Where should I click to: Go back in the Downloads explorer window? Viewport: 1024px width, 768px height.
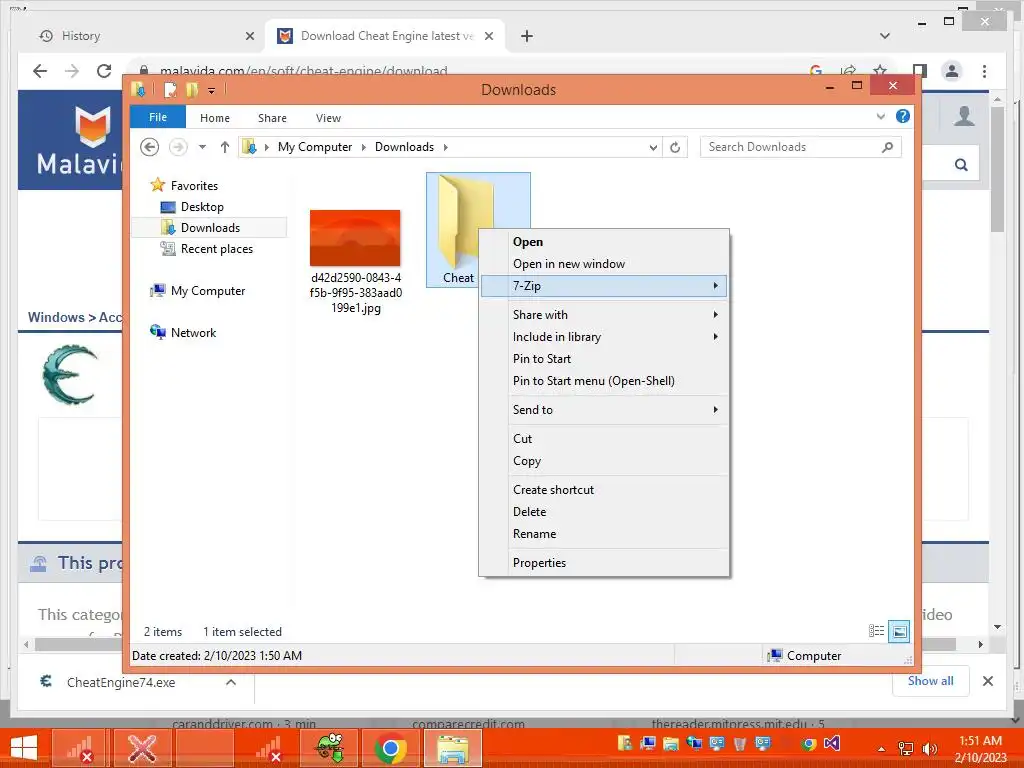click(x=150, y=147)
